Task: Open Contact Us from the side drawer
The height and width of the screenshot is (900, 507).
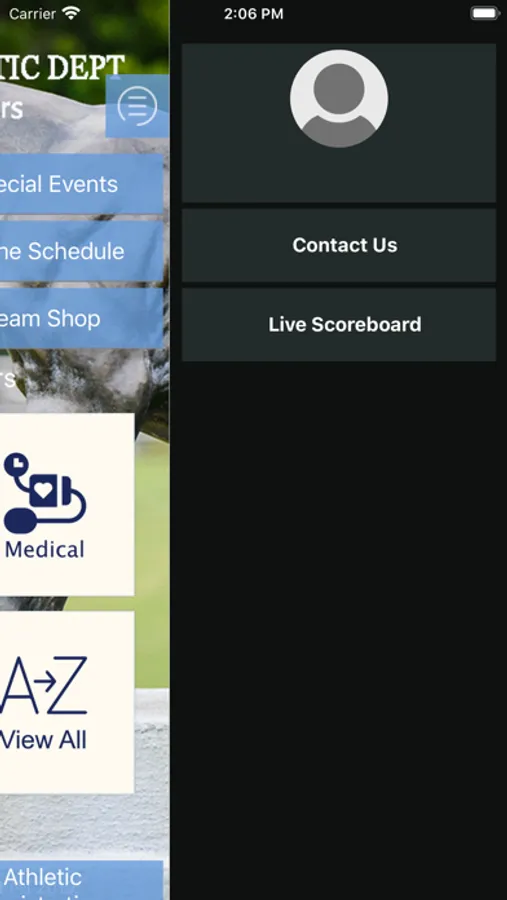Action: (x=339, y=245)
